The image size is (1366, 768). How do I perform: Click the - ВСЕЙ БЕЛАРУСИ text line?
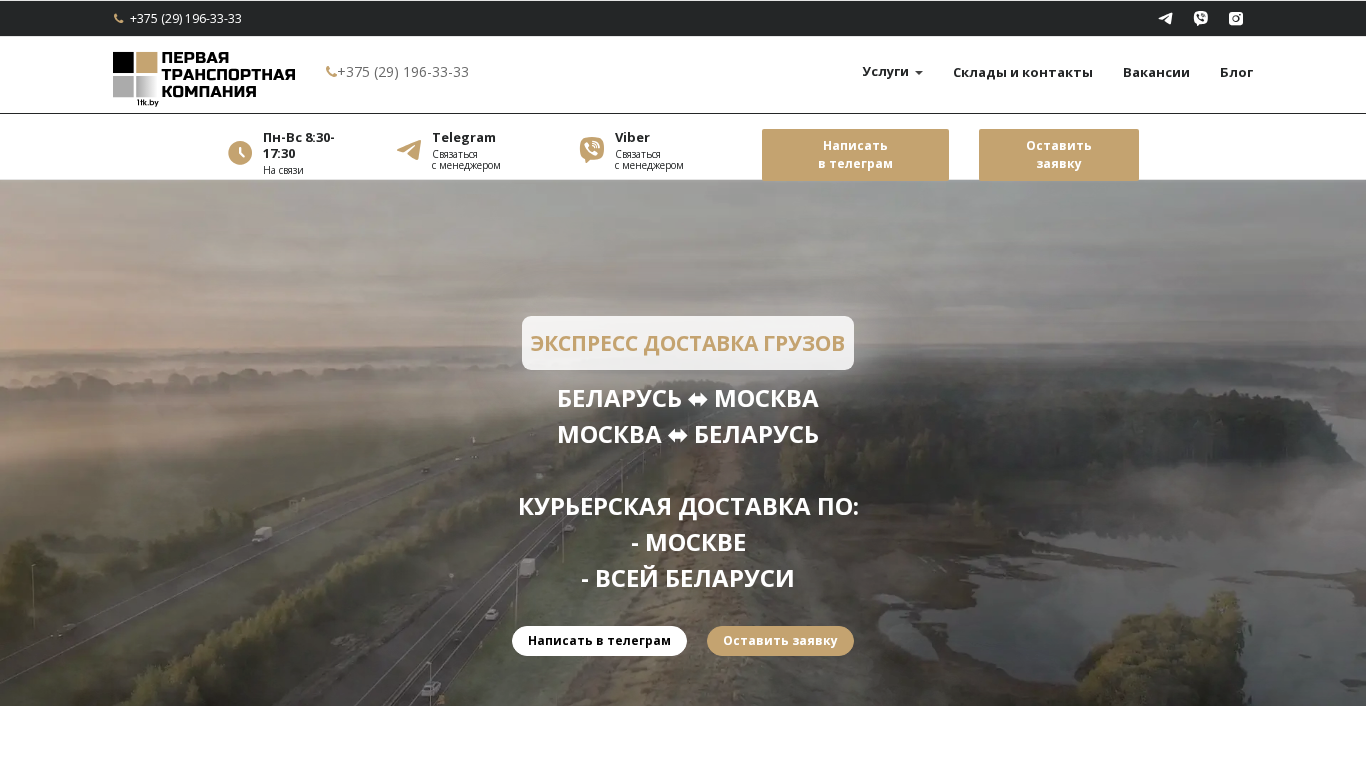coord(688,579)
